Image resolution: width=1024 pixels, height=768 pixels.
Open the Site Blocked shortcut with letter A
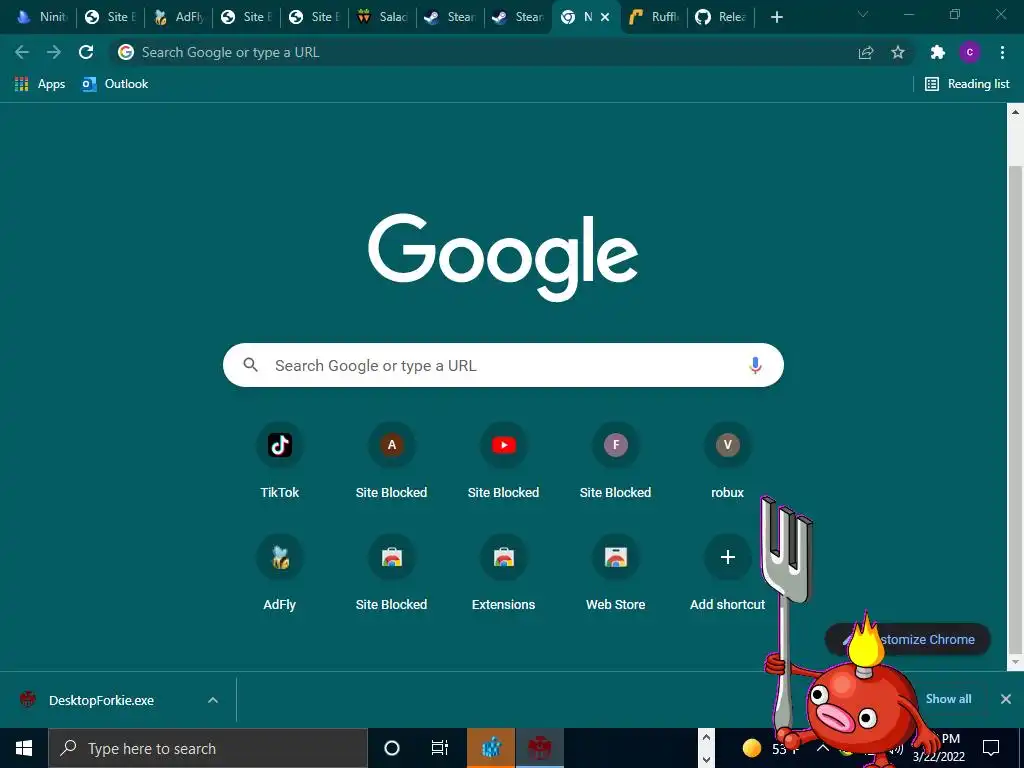(x=391, y=461)
